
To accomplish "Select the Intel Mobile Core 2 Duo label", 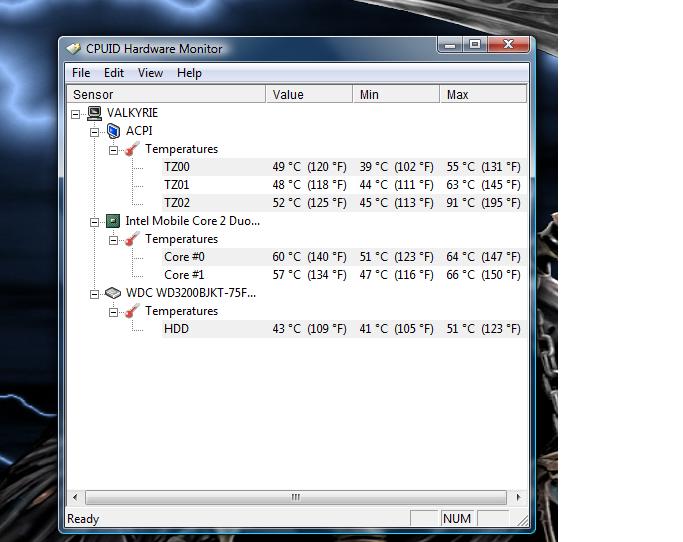I will (x=193, y=221).
